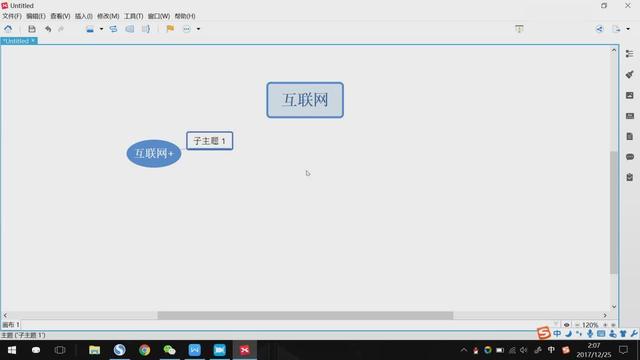Select the central topic 互联网
The width and height of the screenshot is (640, 360).
pyautogui.click(x=305, y=100)
